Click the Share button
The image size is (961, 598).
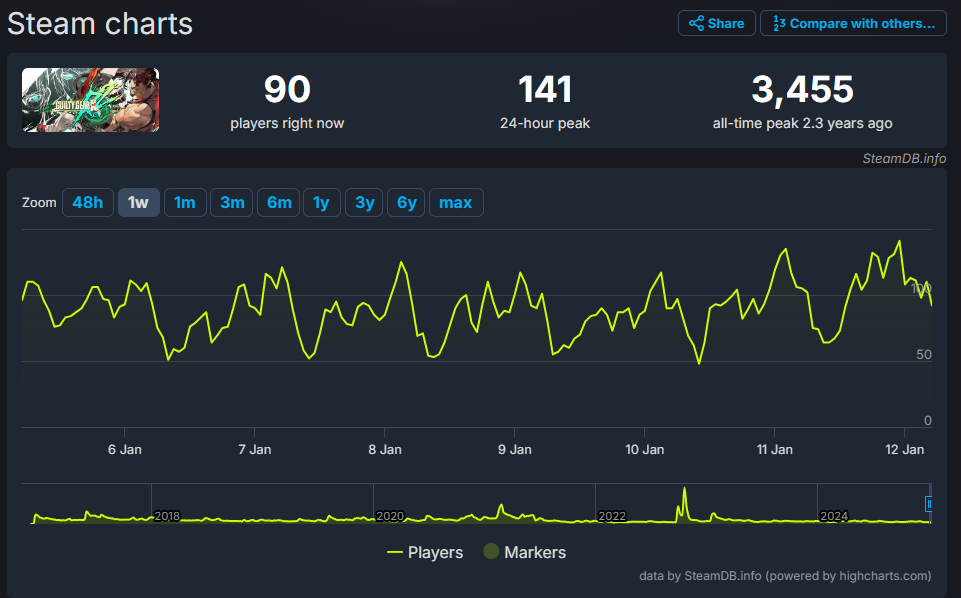tap(716, 23)
